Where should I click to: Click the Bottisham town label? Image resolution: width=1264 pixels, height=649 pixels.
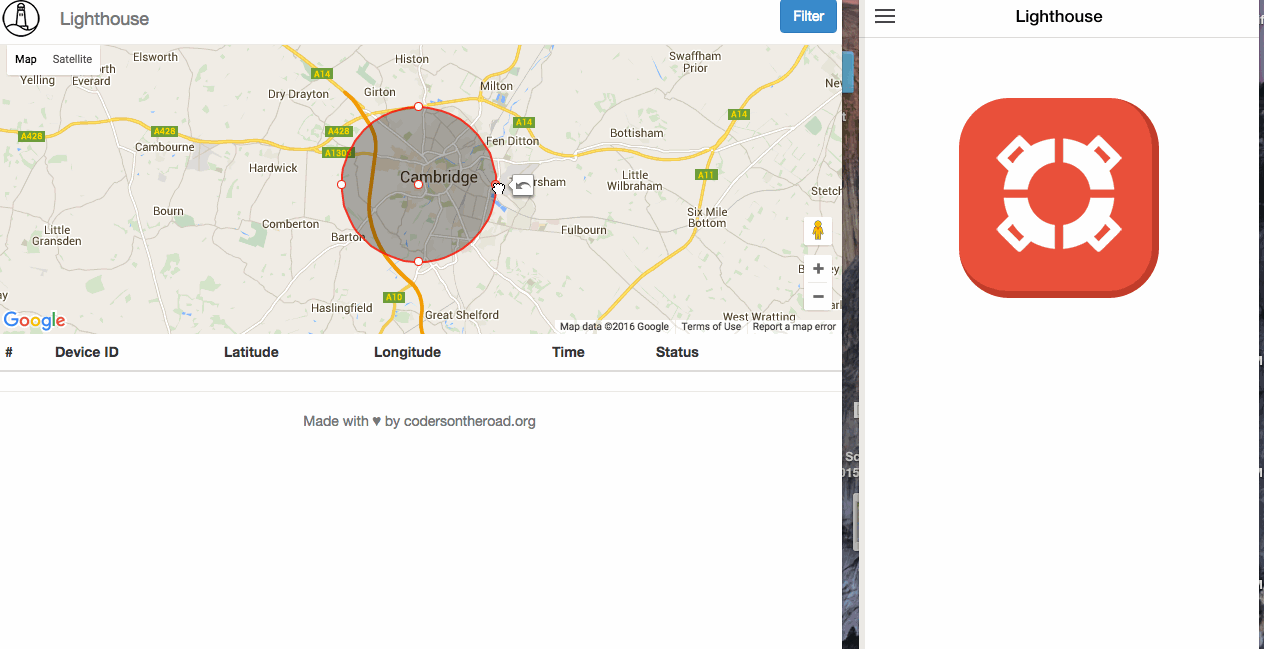click(x=636, y=133)
